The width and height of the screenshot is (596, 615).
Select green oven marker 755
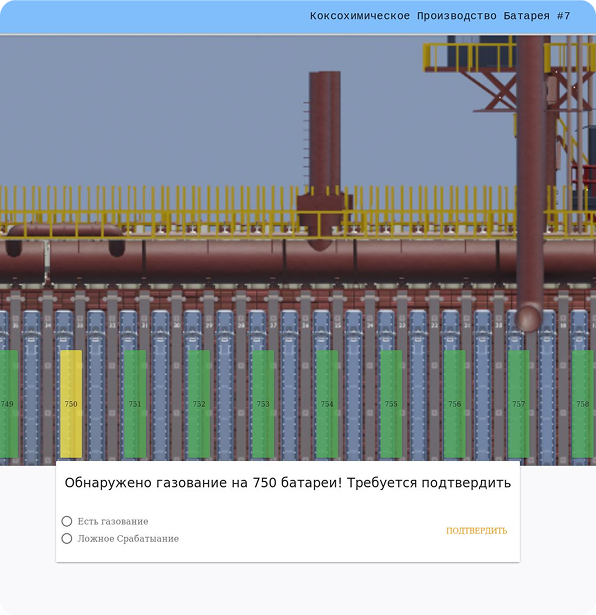391,404
